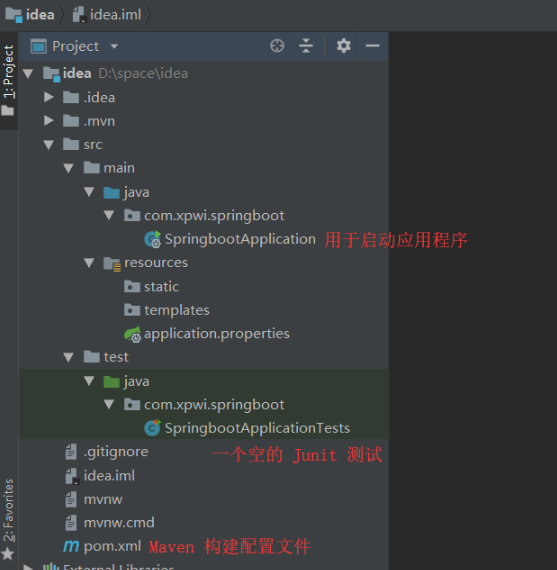Click the Maven m icon for pom.xml
557x570 pixels.
[71, 546]
